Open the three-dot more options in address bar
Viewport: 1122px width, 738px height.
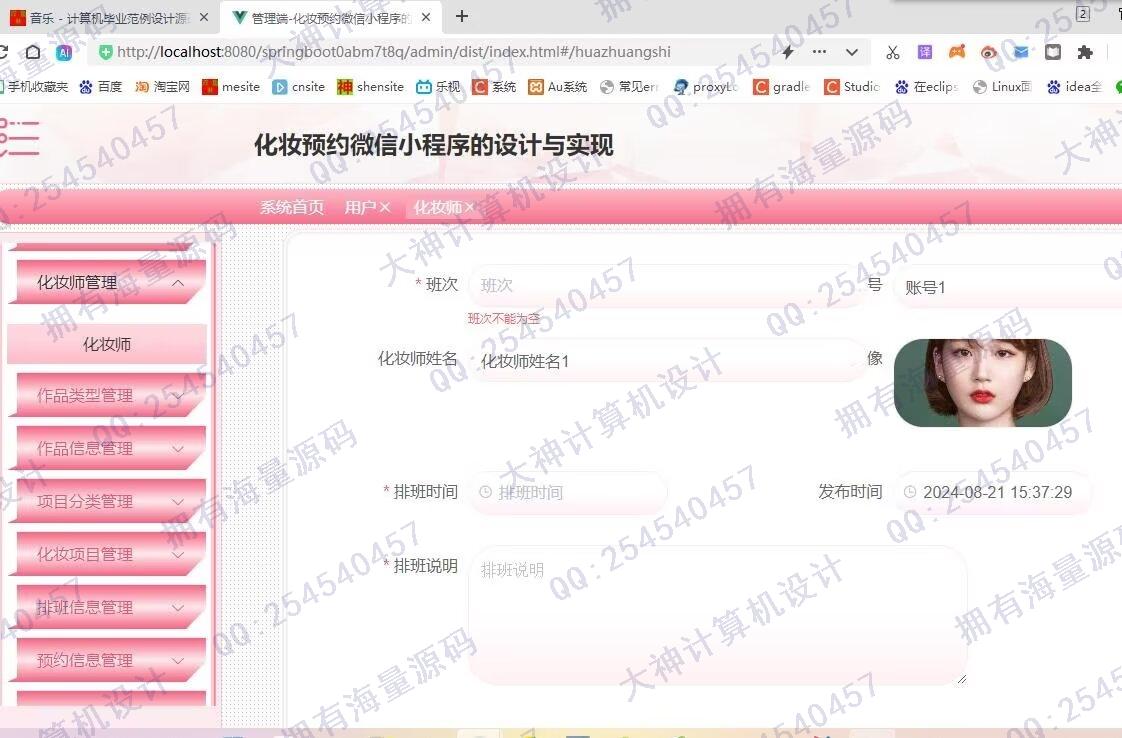tap(819, 52)
